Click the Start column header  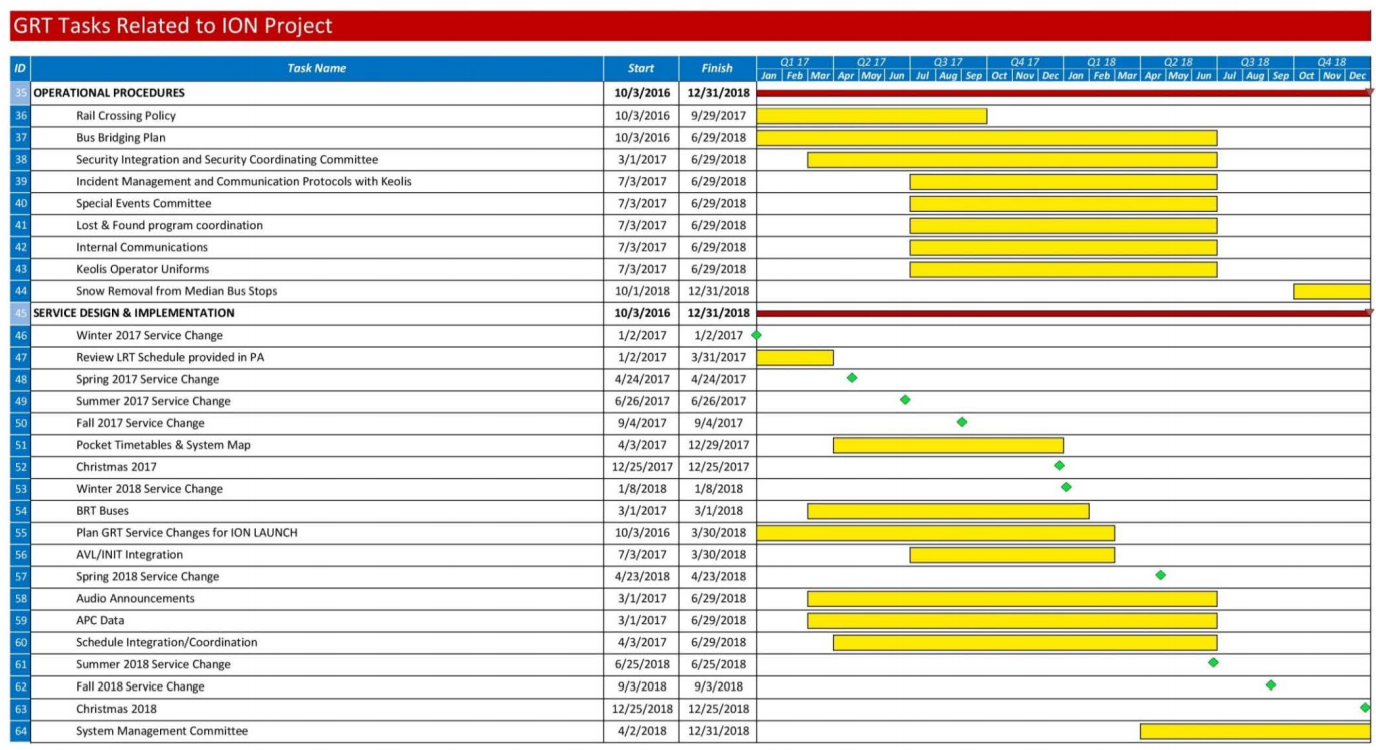click(x=641, y=69)
